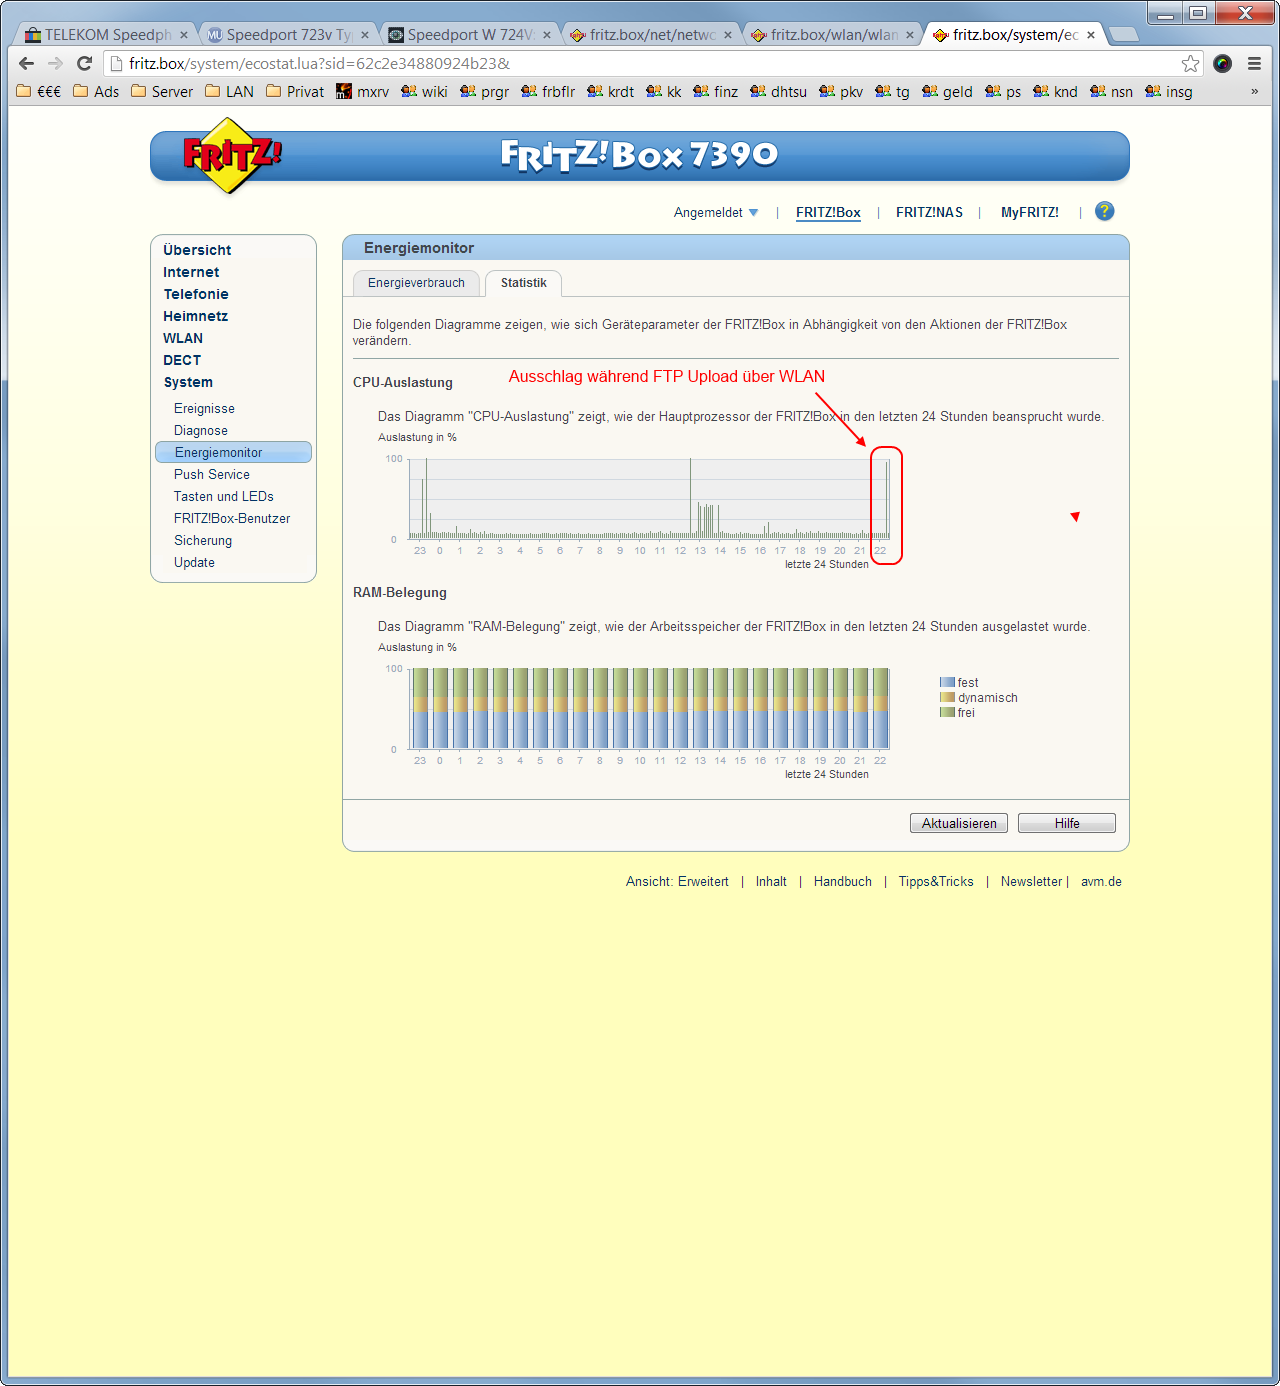Click the browser Forward arrow
Screen dimensions: 1280x1386
coord(55,63)
